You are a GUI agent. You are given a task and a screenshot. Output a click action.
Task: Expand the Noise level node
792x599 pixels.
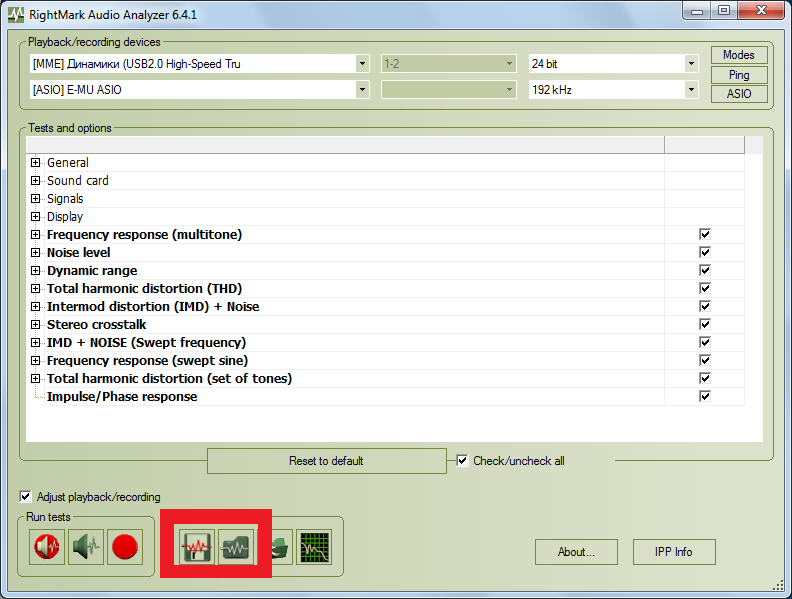[x=35, y=253]
